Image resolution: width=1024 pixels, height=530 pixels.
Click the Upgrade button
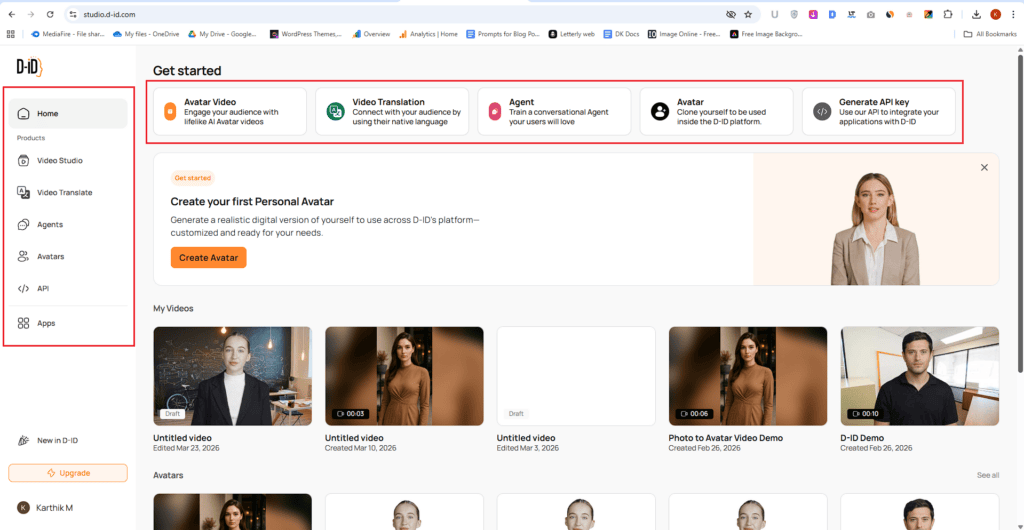[68, 473]
